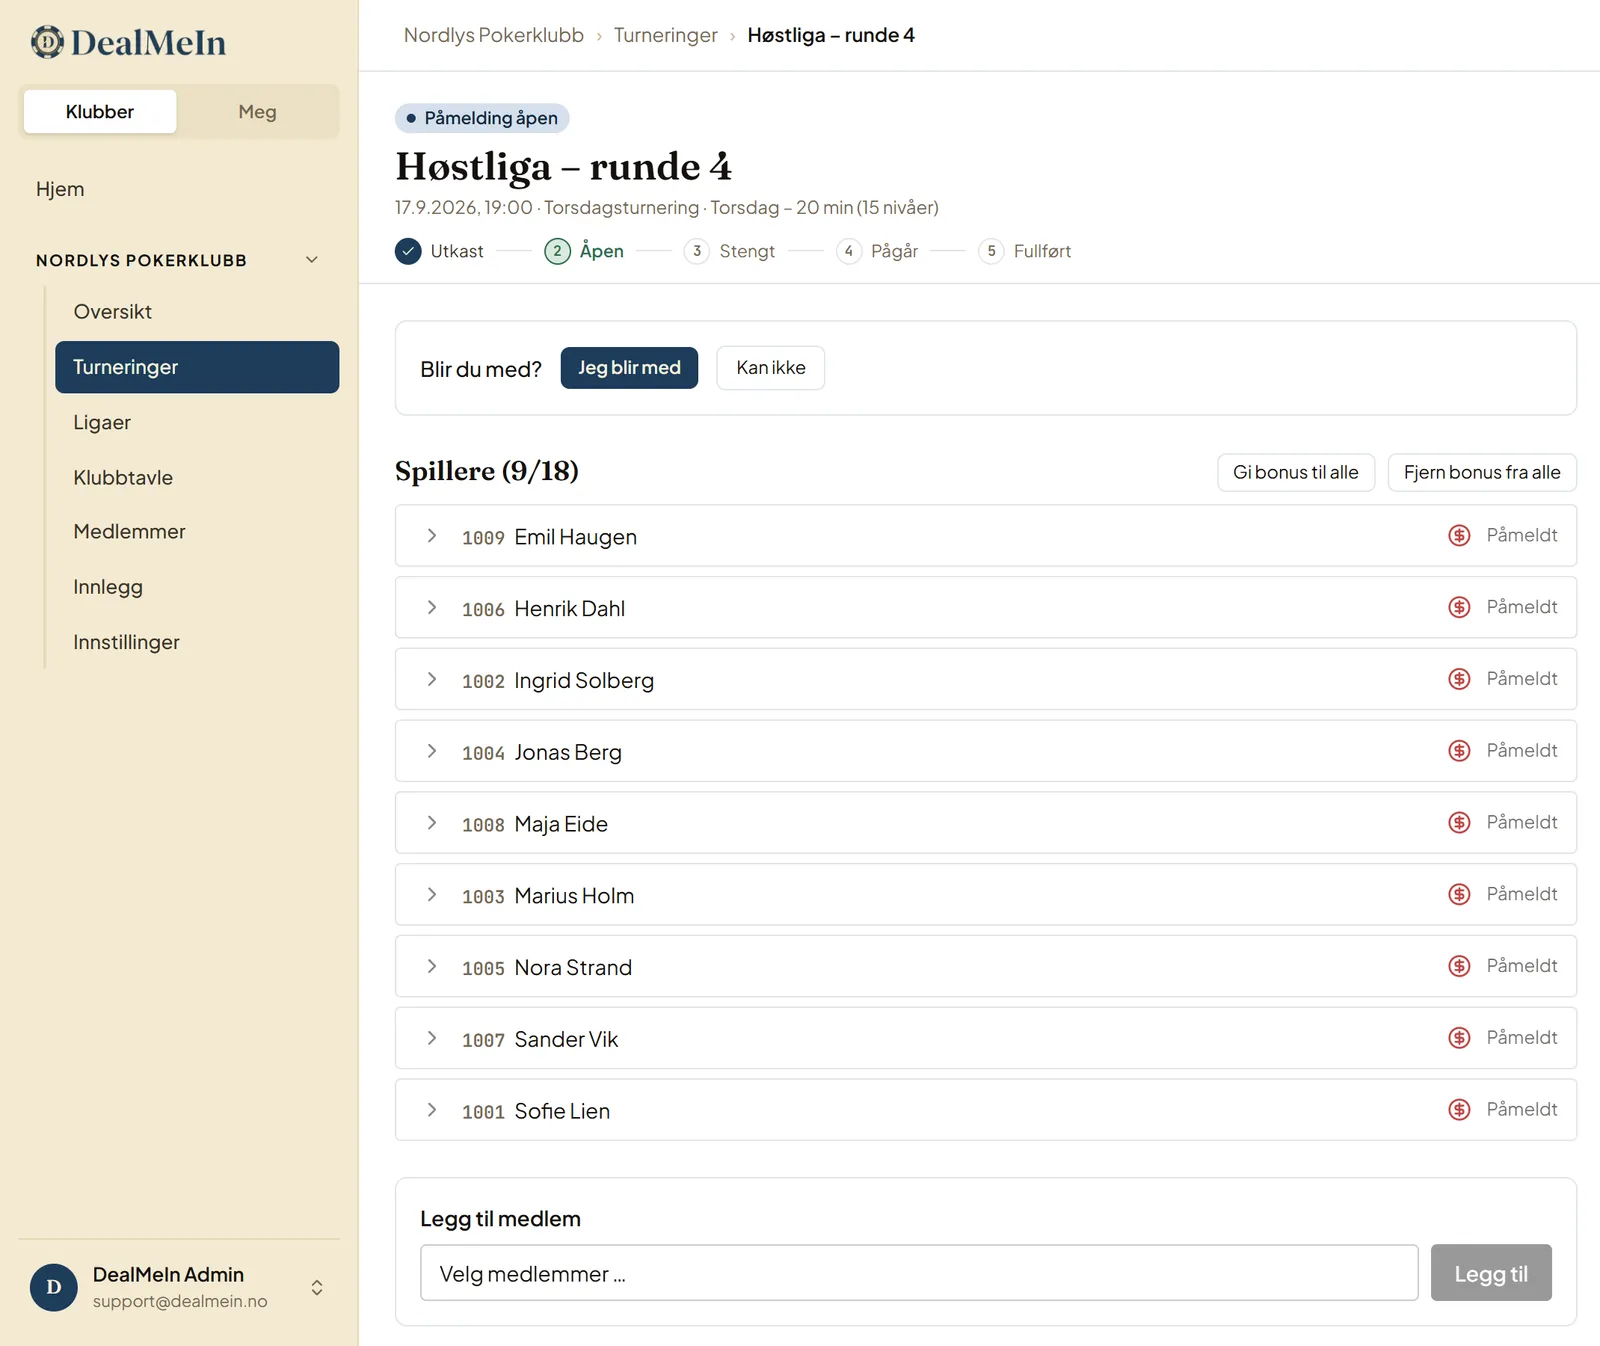Viewport: 1600px width, 1346px height.
Task: Switch to the Meg tab
Action: [x=257, y=112]
